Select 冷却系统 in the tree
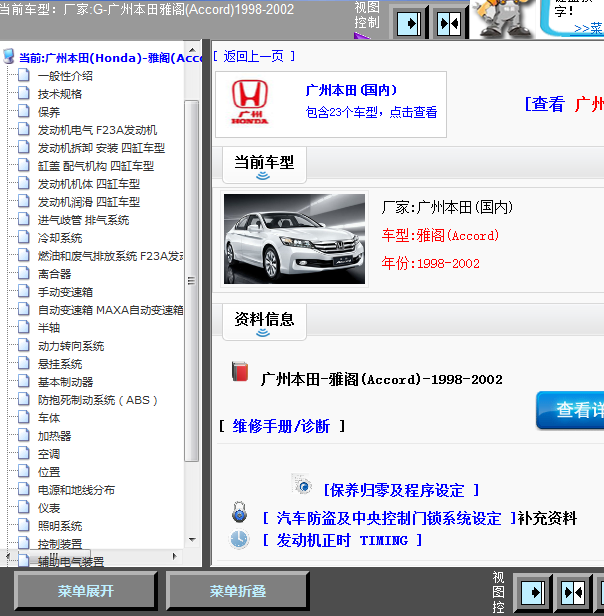604x616 pixels. (x=60, y=238)
